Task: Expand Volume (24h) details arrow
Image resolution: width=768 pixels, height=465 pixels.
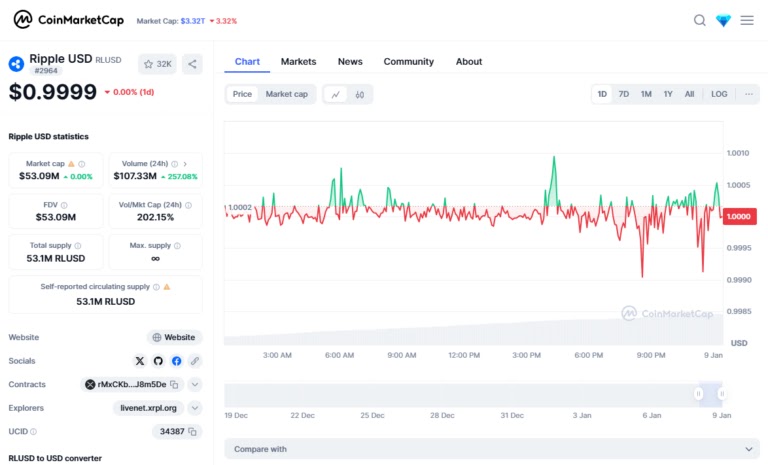Action: pos(185,164)
